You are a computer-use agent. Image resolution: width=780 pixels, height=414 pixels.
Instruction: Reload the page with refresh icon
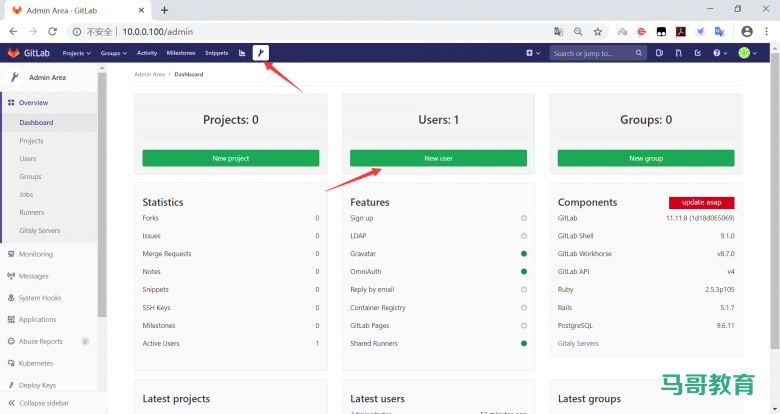point(52,31)
